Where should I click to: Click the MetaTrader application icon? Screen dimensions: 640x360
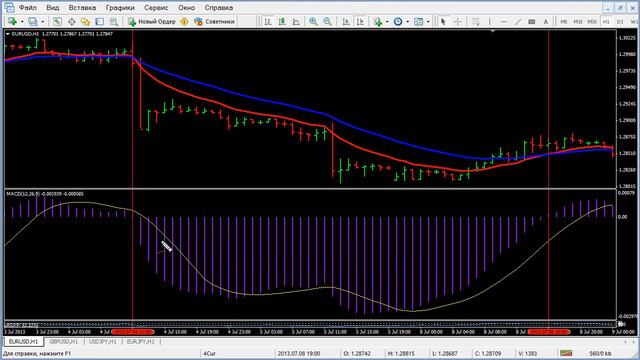pyautogui.click(x=9, y=7)
